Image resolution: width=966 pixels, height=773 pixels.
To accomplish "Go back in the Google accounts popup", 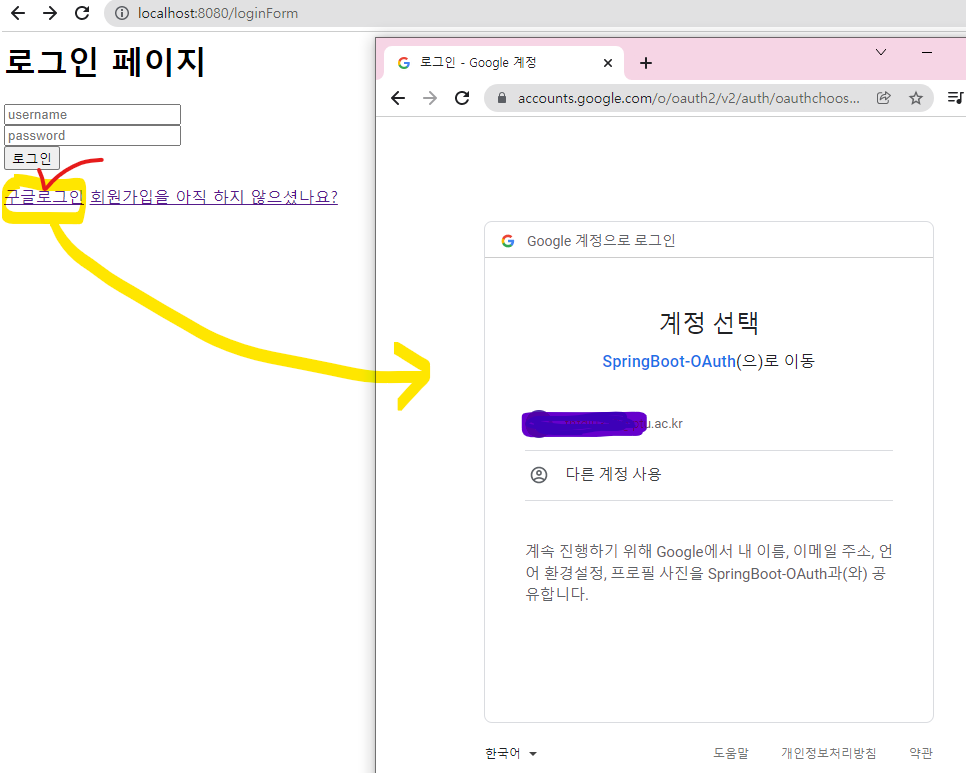I will pyautogui.click(x=399, y=98).
